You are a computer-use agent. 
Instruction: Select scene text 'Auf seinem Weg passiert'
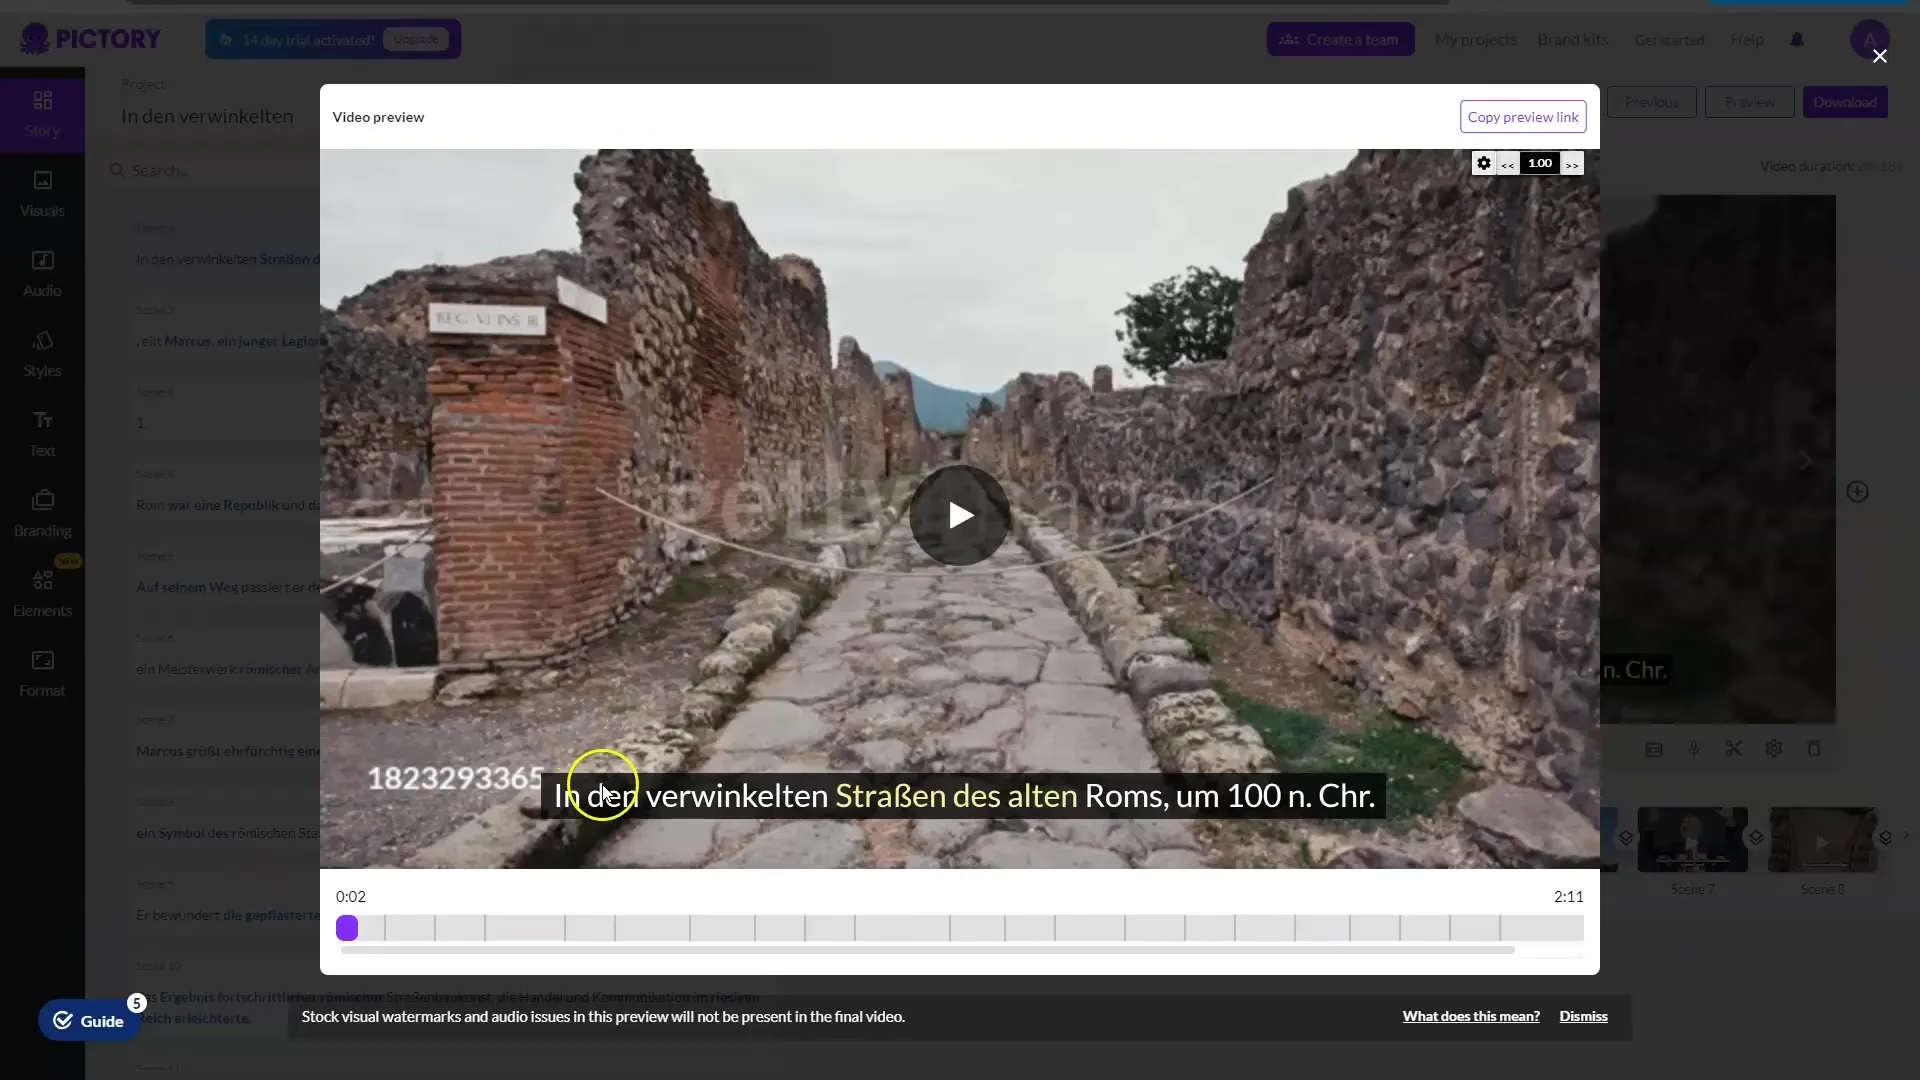click(228, 587)
